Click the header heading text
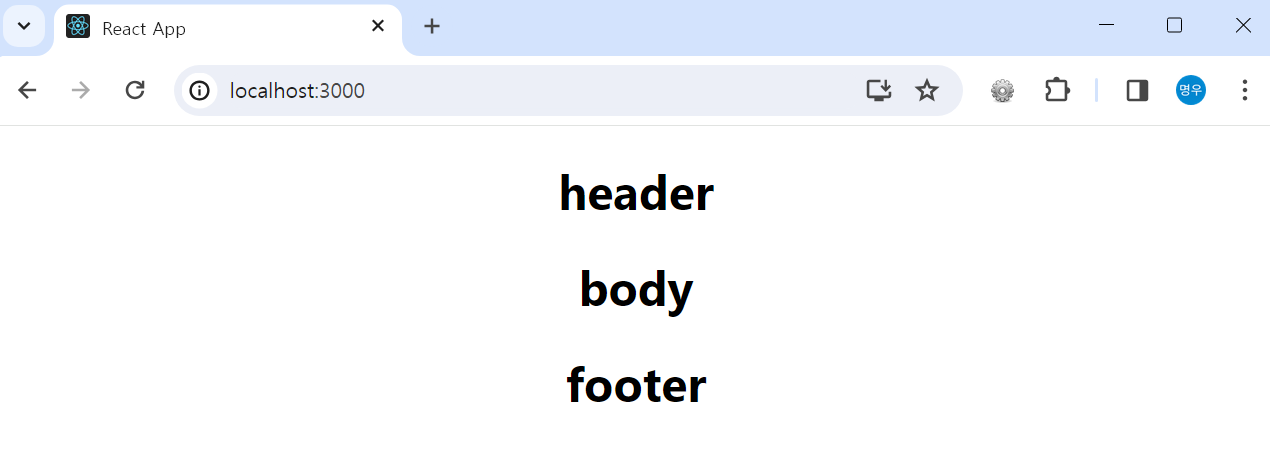Viewport: 1270px width, 455px height. pyautogui.click(x=636, y=193)
